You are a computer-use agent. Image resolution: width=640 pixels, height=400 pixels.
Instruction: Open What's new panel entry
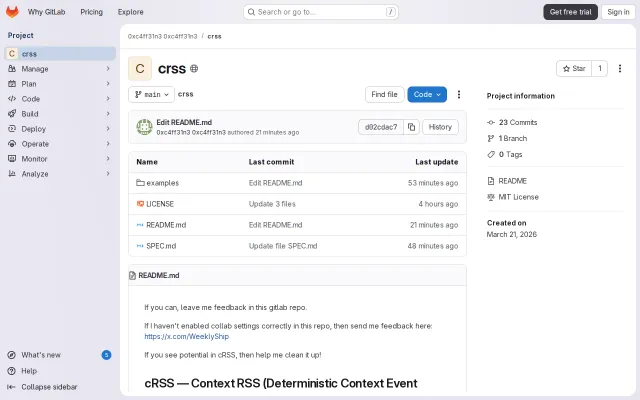coord(60,355)
